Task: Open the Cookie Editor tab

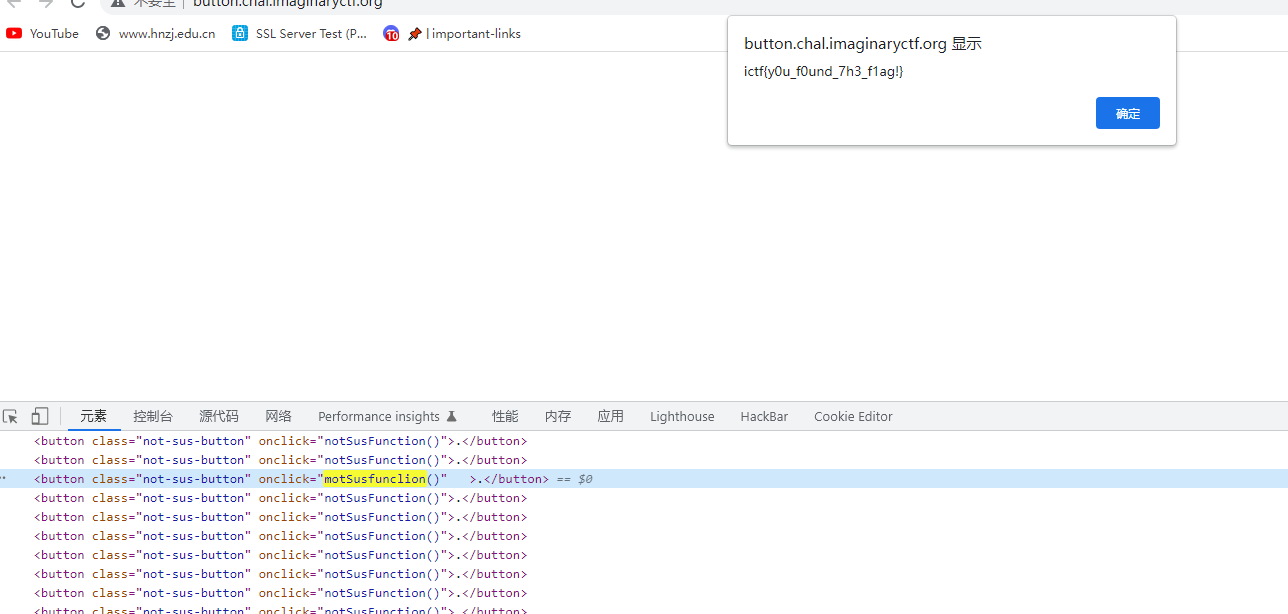Action: tap(853, 416)
